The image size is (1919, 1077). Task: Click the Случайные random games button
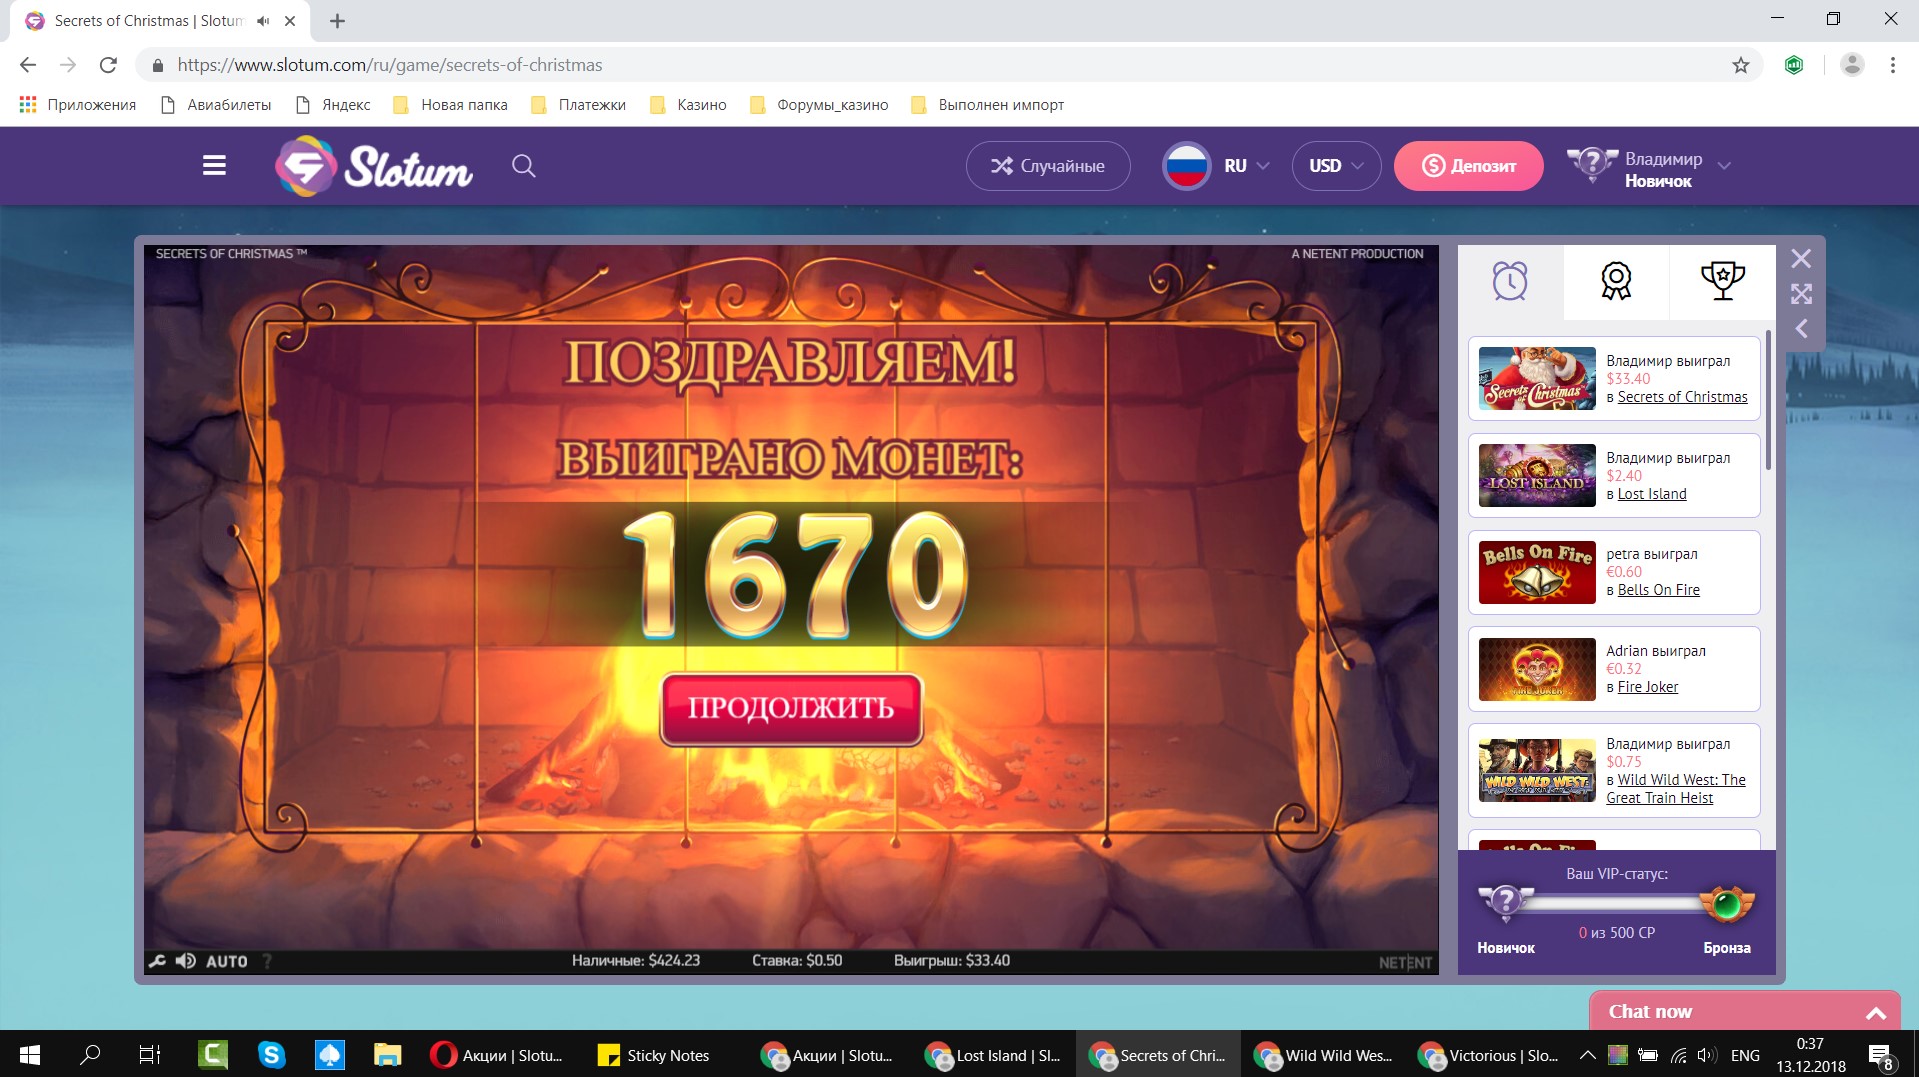(x=1048, y=166)
